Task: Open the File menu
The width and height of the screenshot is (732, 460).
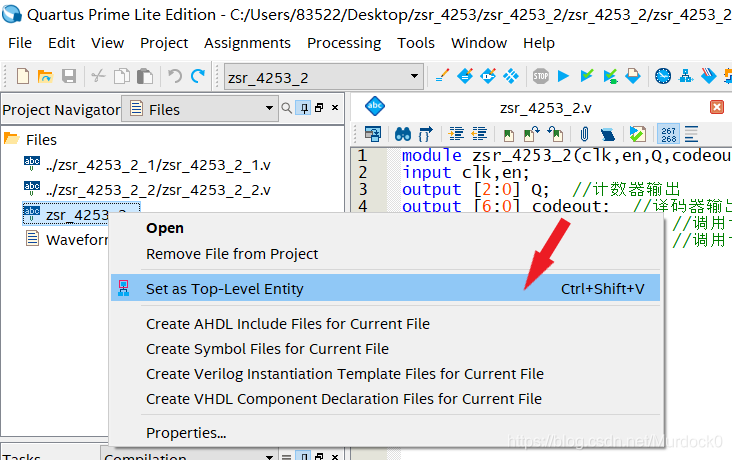Action: click(x=20, y=43)
